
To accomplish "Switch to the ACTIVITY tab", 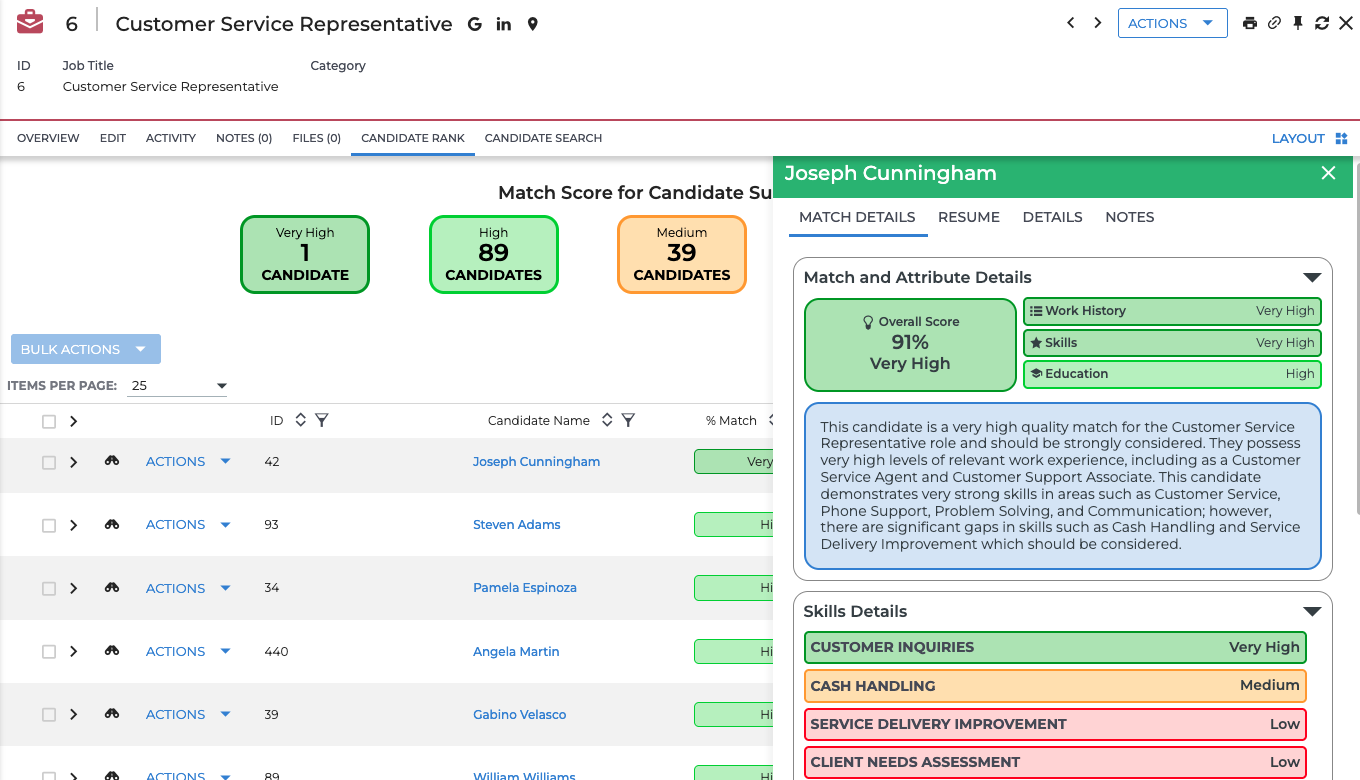I will click(171, 138).
